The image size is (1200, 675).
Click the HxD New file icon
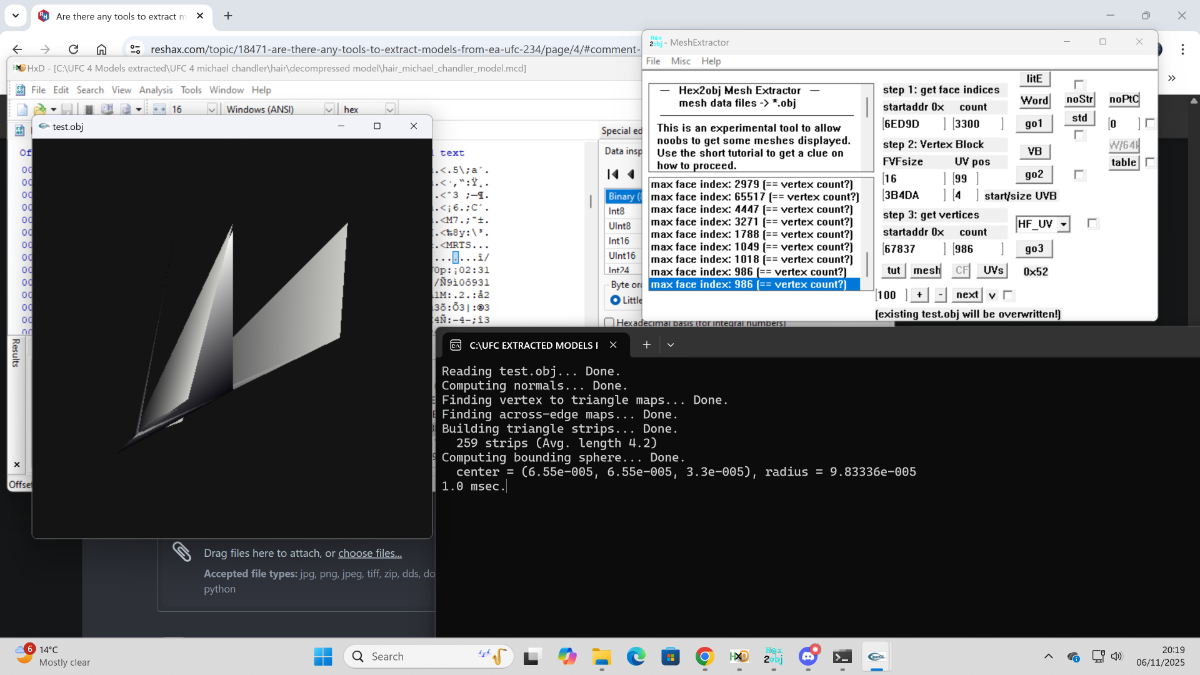pos(21,109)
